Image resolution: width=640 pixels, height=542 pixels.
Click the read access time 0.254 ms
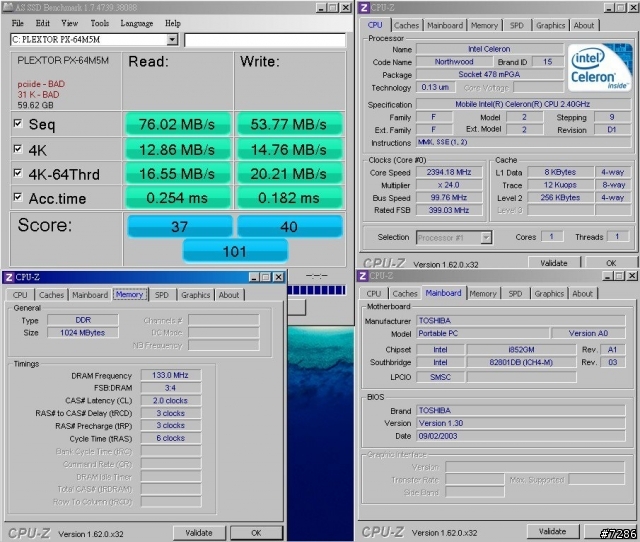pyautogui.click(x=177, y=198)
